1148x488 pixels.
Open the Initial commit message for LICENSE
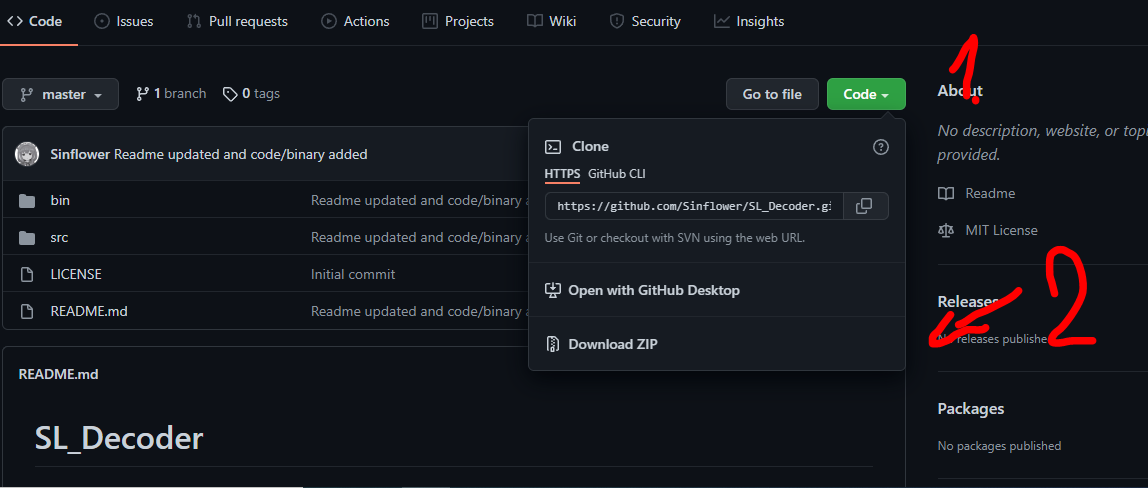coord(353,274)
